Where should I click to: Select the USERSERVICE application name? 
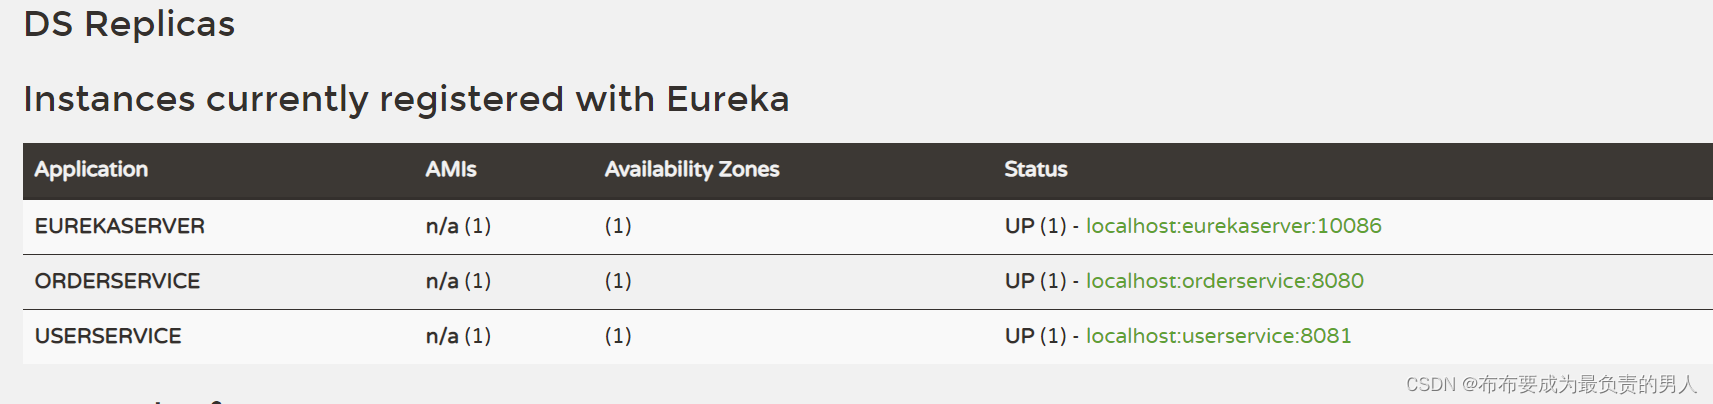[x=108, y=336]
